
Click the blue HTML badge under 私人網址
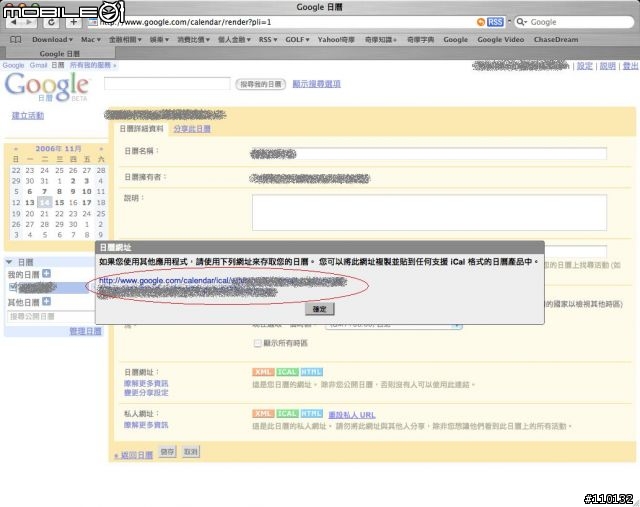click(x=311, y=414)
